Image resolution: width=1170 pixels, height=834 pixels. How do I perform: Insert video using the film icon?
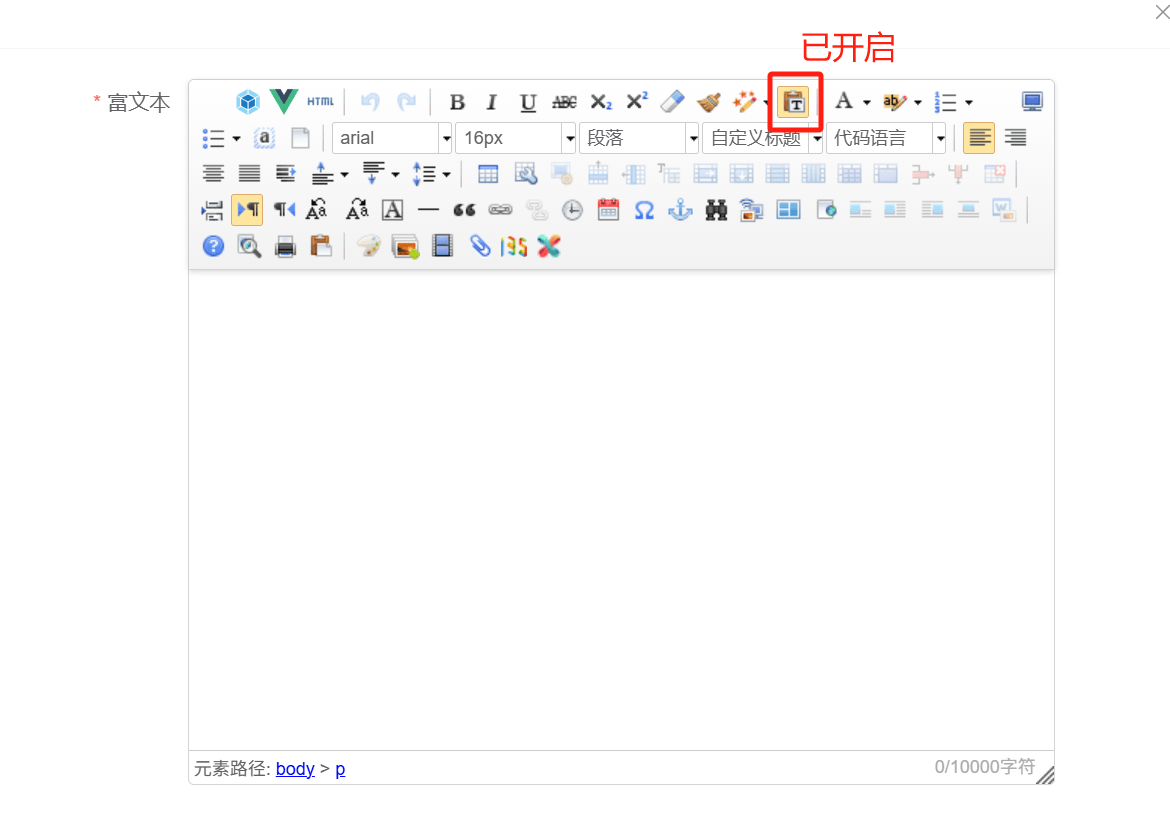click(442, 246)
